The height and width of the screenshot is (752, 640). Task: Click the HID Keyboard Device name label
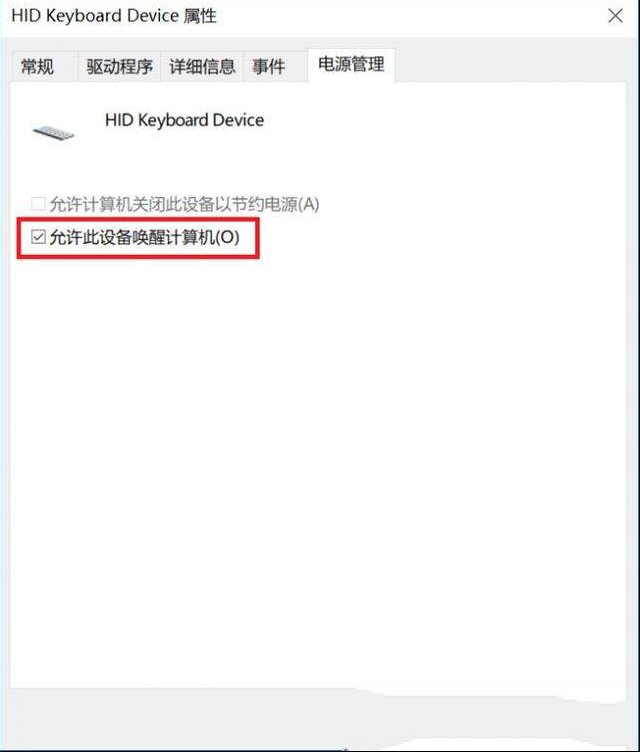pos(184,120)
